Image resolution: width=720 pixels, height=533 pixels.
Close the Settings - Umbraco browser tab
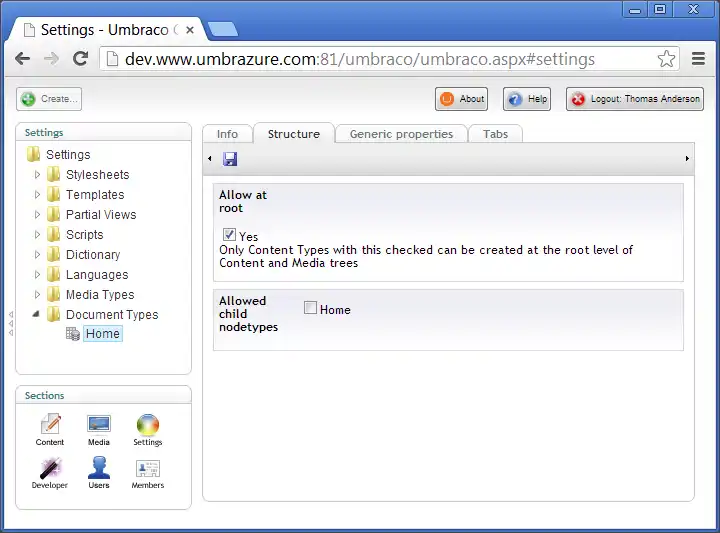pos(190,30)
